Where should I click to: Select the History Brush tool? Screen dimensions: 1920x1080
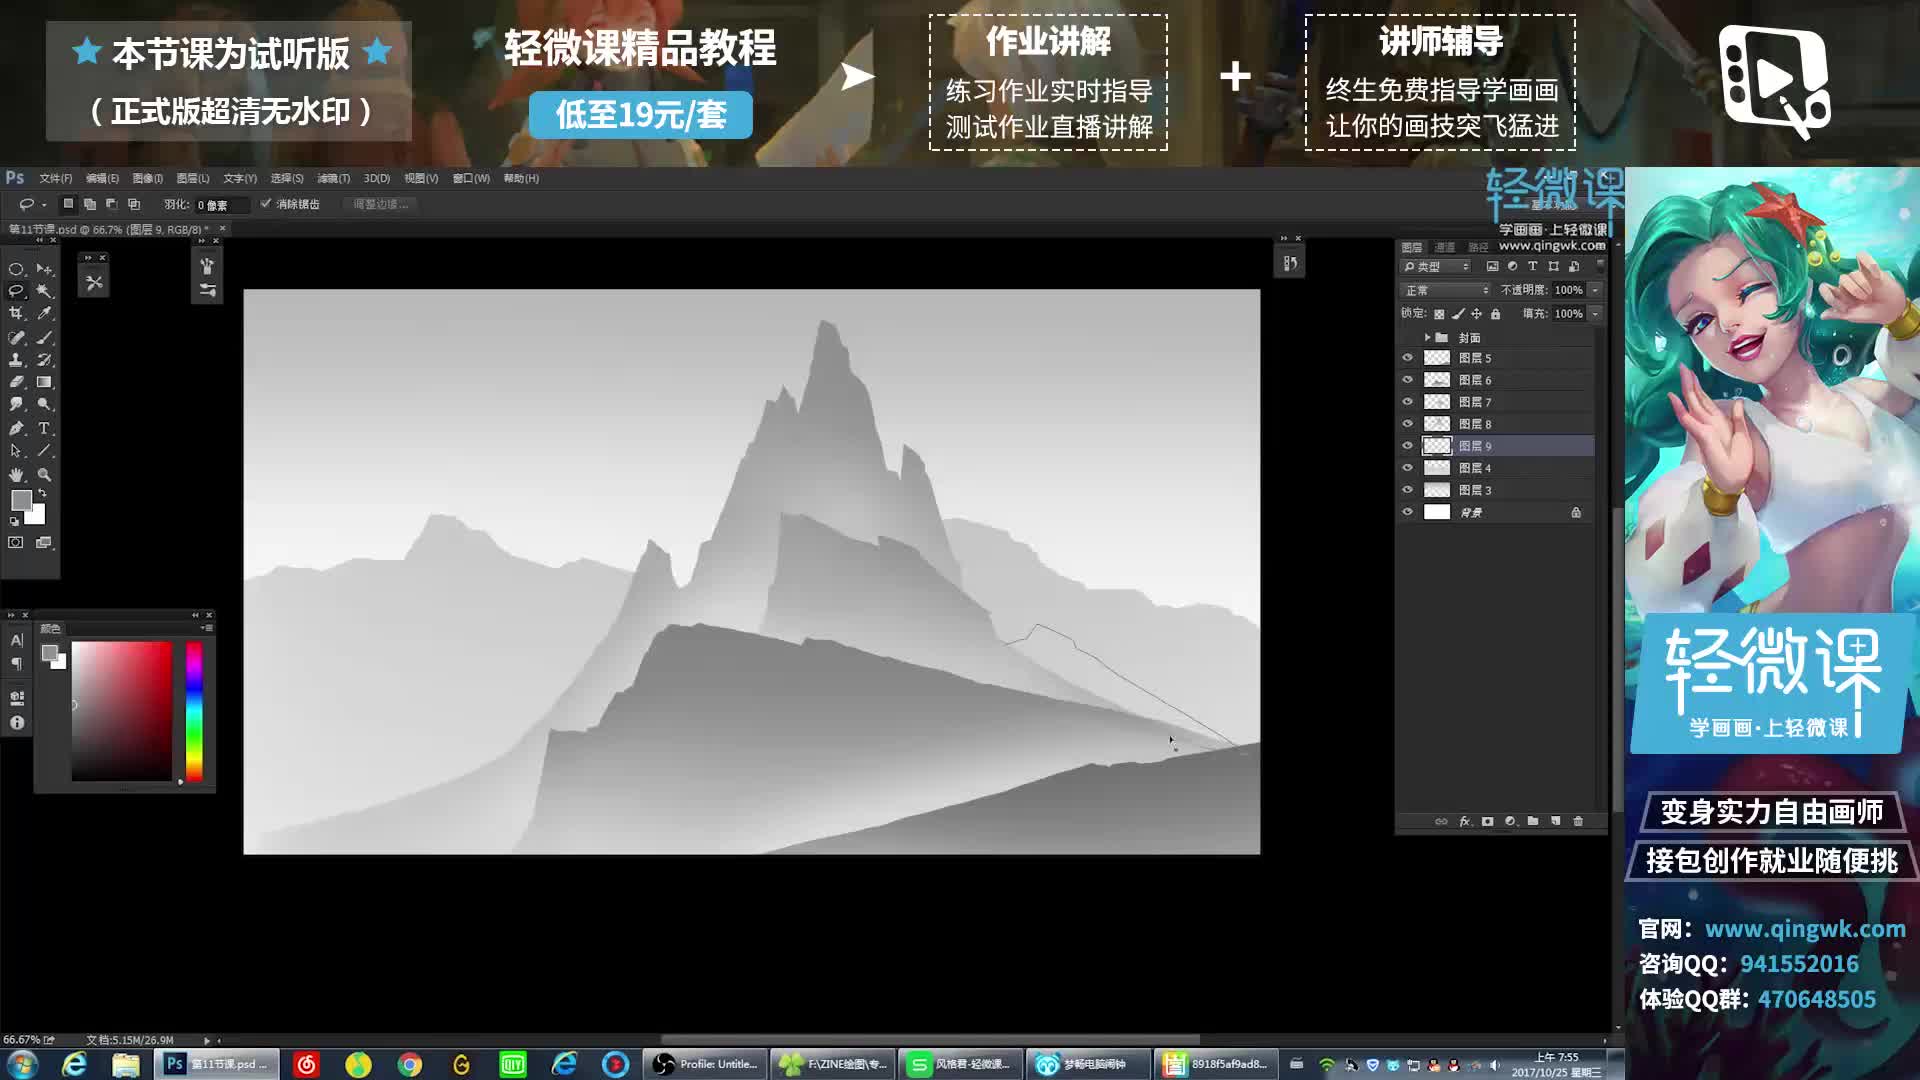coord(44,360)
